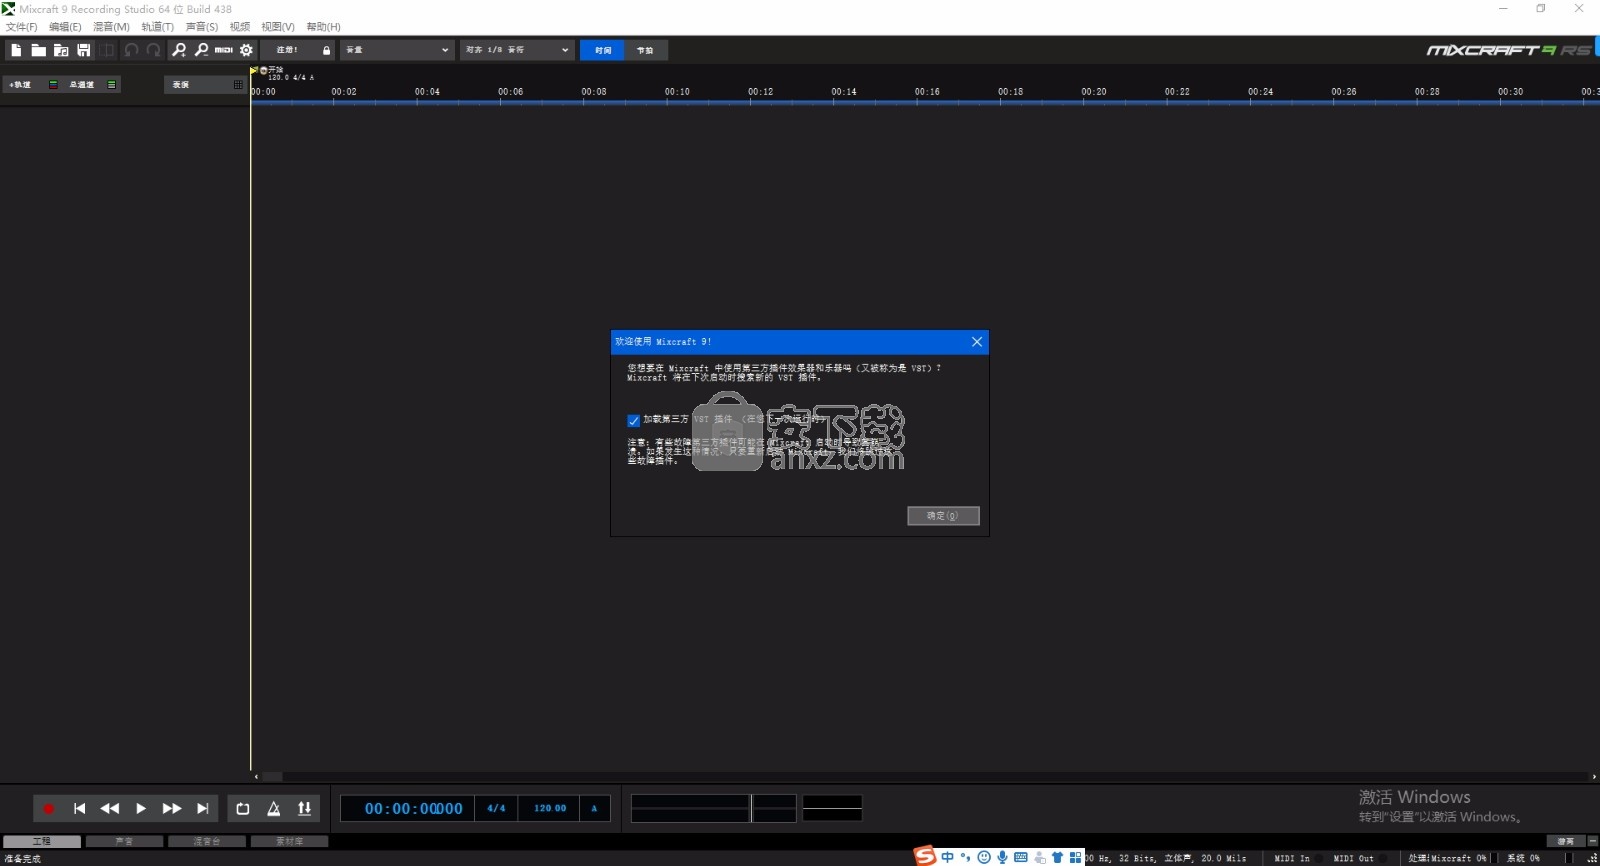Open the snap 1/8 note dropdown
Screen dimensions: 1600x866
click(x=517, y=50)
